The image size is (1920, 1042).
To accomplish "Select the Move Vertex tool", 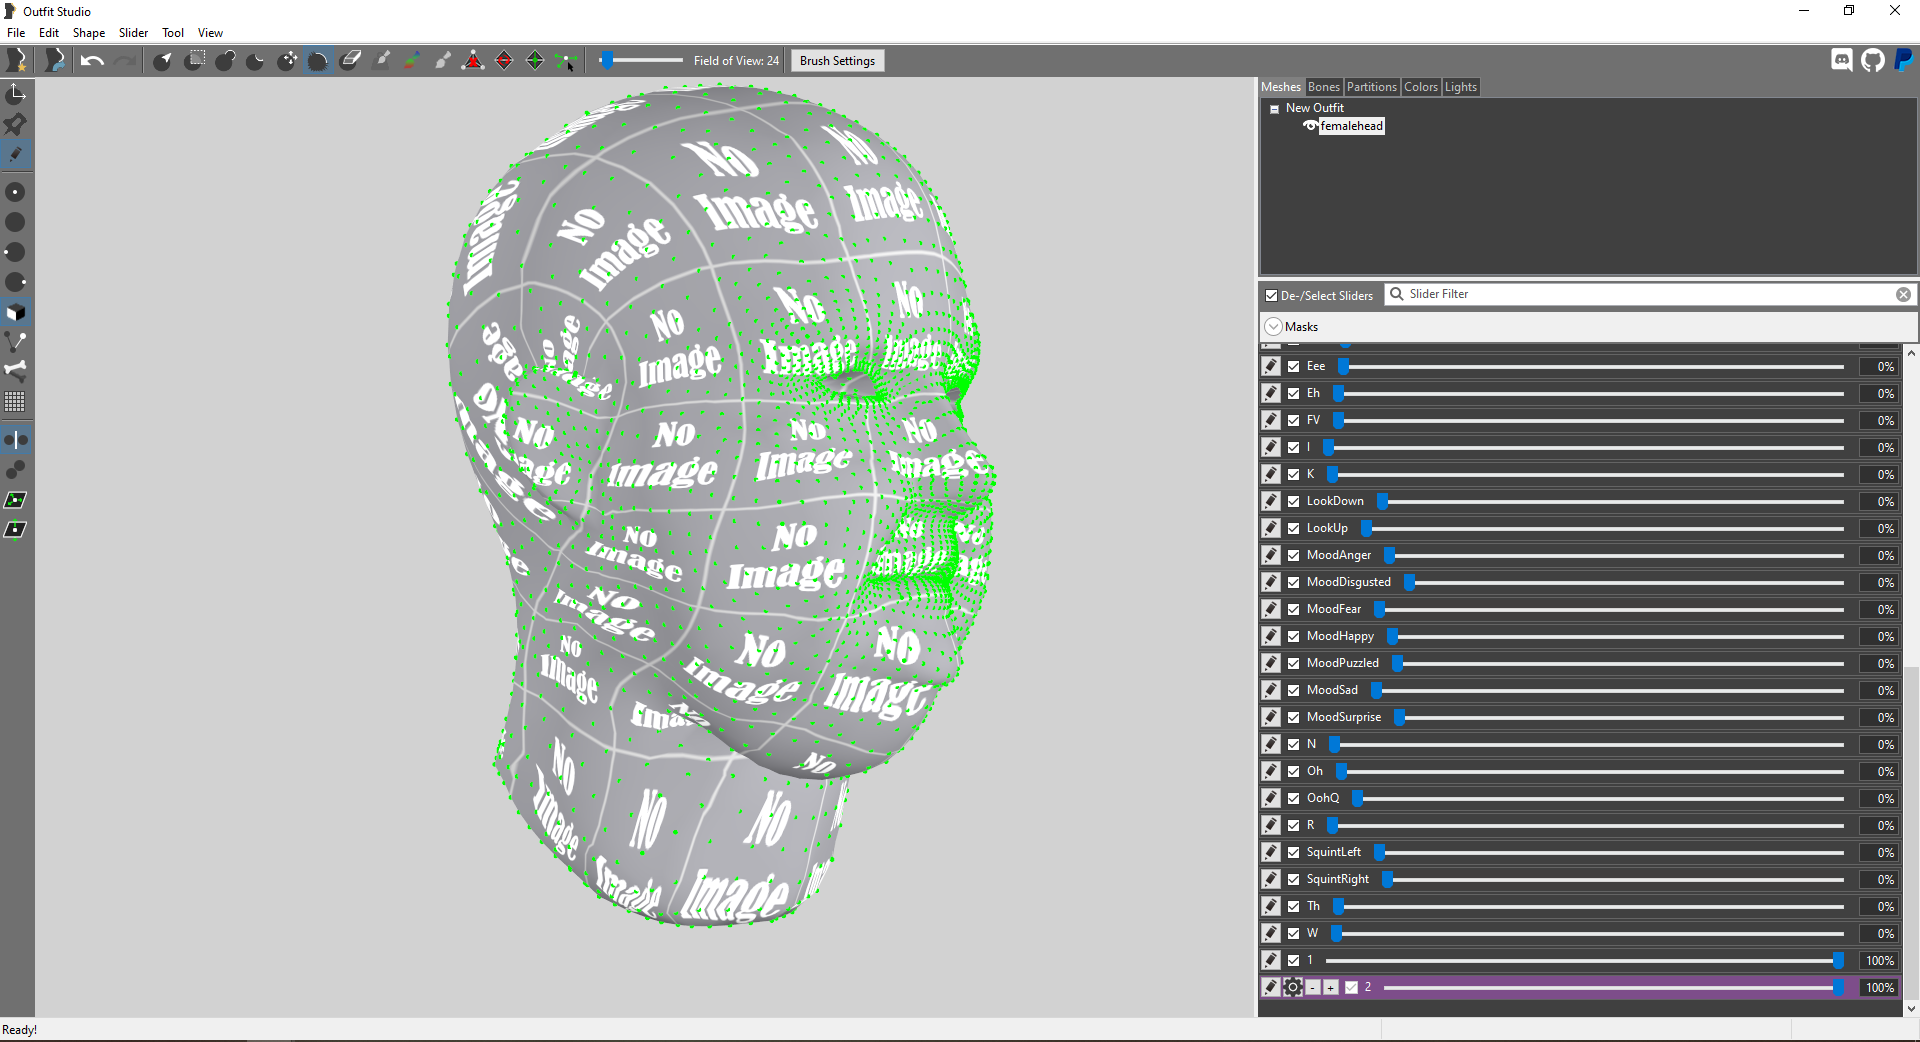I will (566, 61).
